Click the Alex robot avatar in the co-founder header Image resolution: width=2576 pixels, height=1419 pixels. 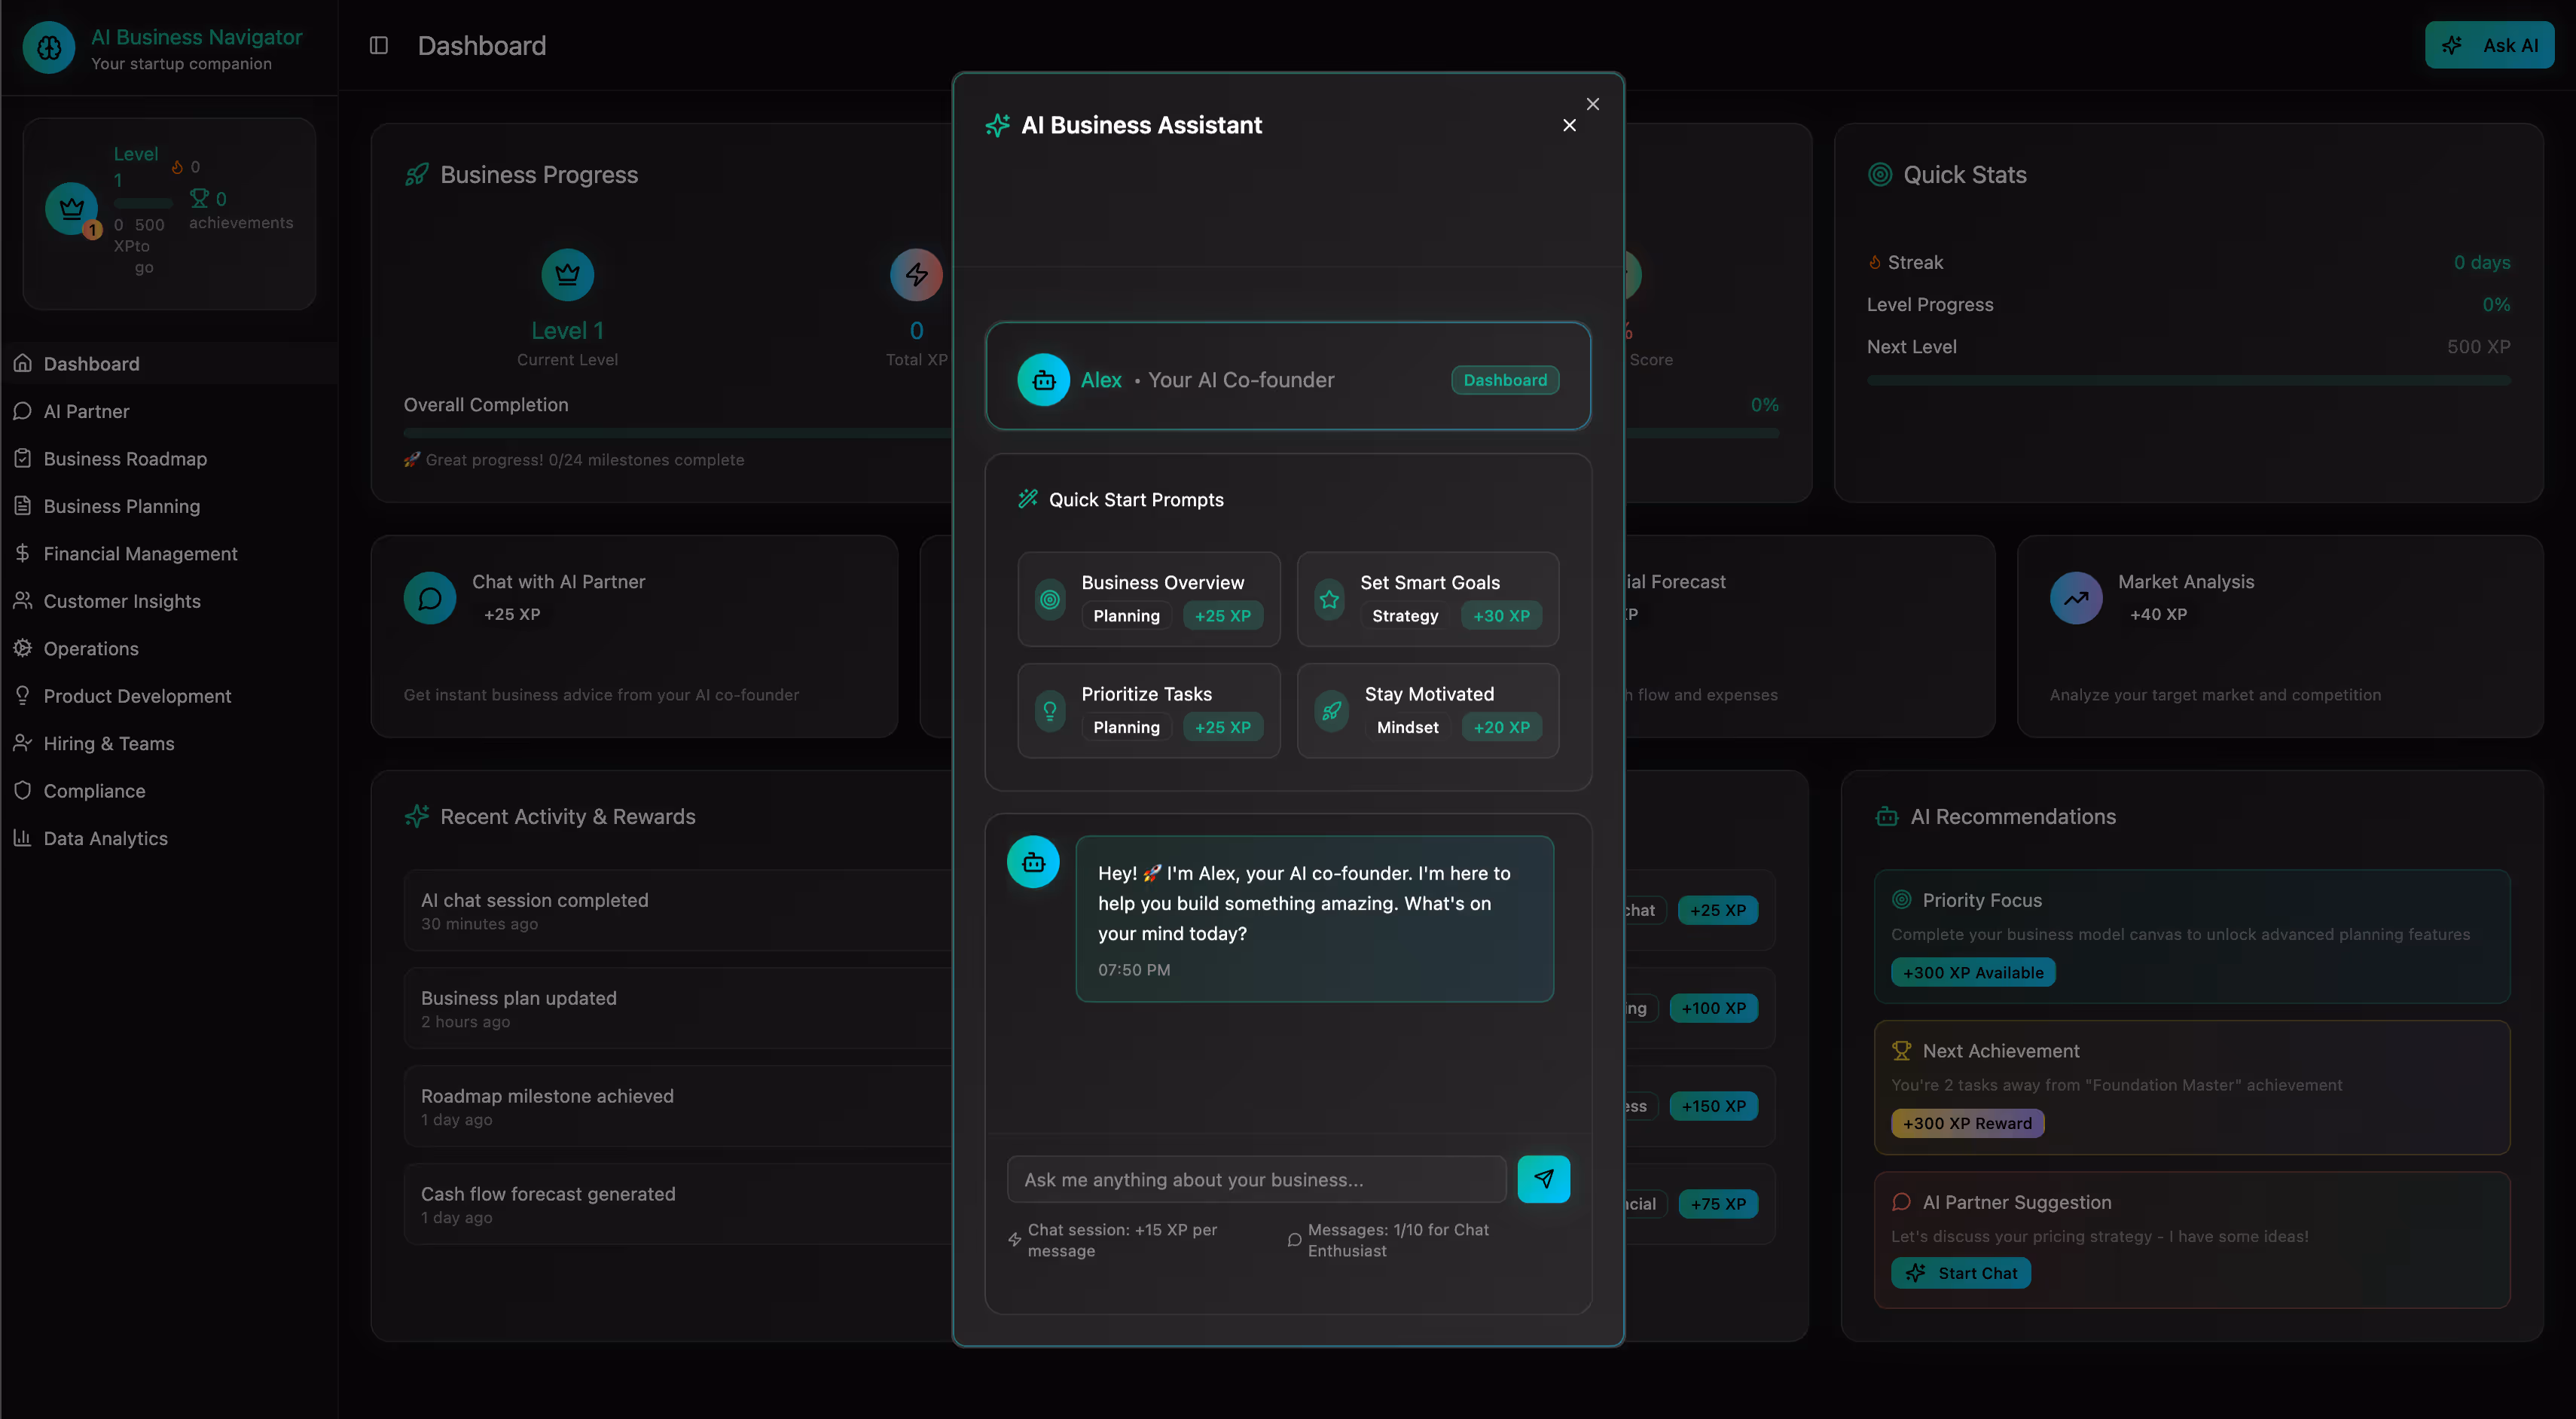click(x=1043, y=380)
